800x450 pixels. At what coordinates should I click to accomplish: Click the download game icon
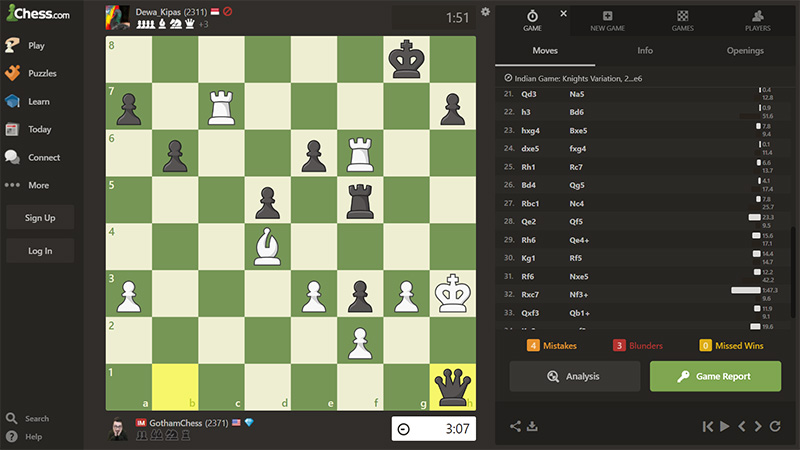tap(532, 426)
